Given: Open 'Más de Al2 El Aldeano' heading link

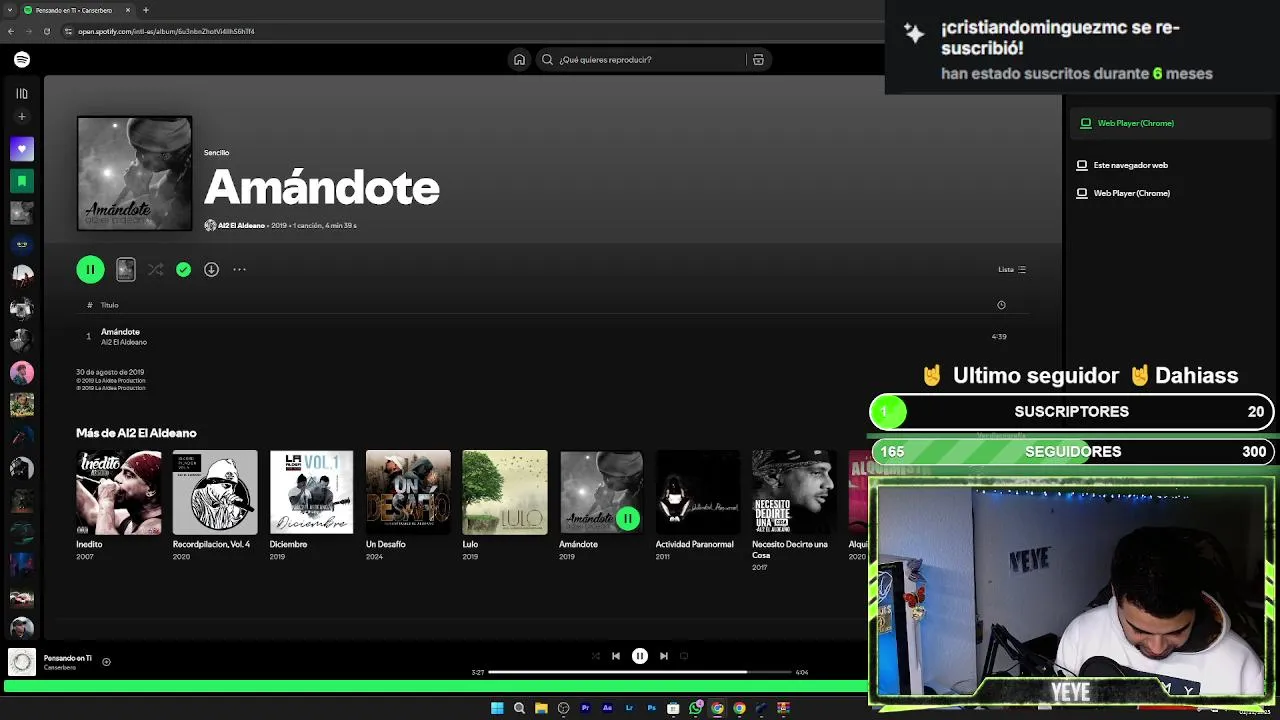Looking at the screenshot, I should pos(136,433).
